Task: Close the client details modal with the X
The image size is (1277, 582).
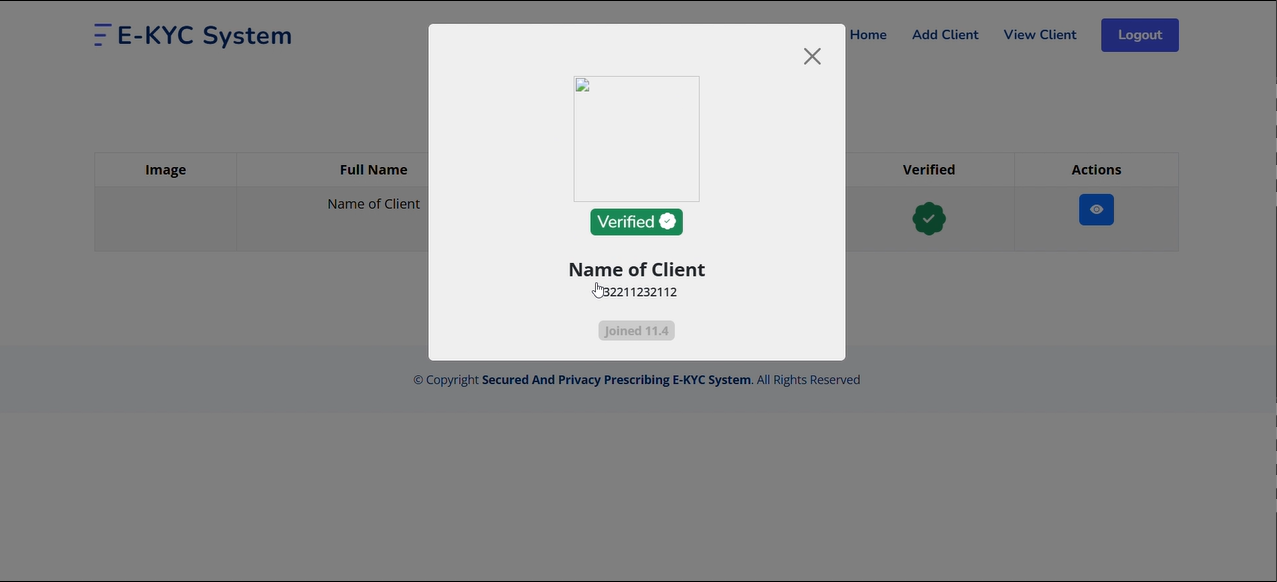Action: coord(811,56)
